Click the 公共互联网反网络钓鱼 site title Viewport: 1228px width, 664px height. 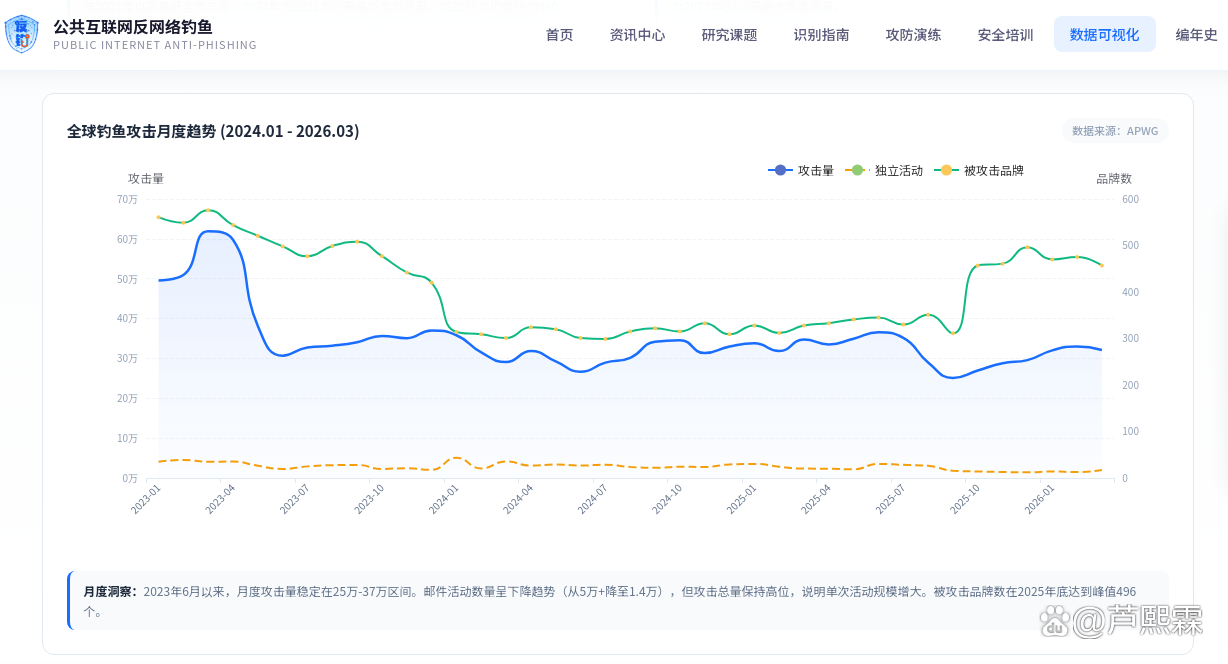click(x=133, y=27)
